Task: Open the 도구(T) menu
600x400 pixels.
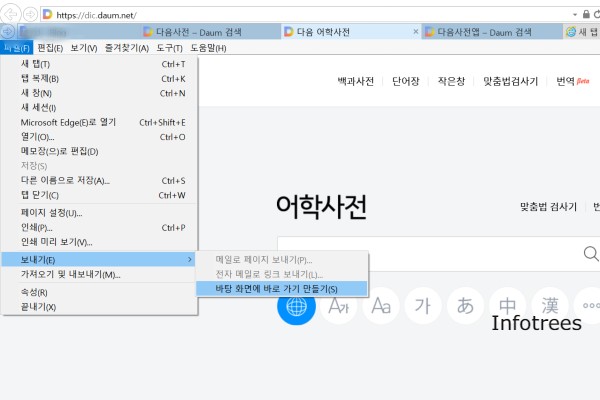Action: 170,48
